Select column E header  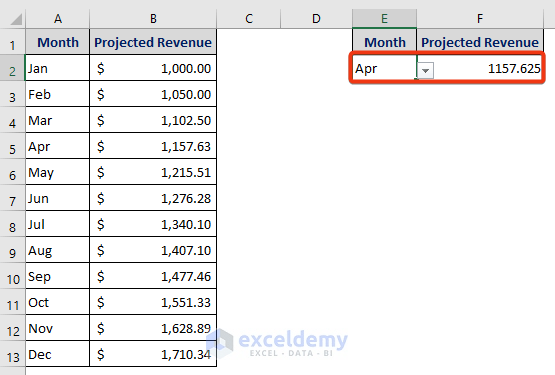[x=384, y=18]
